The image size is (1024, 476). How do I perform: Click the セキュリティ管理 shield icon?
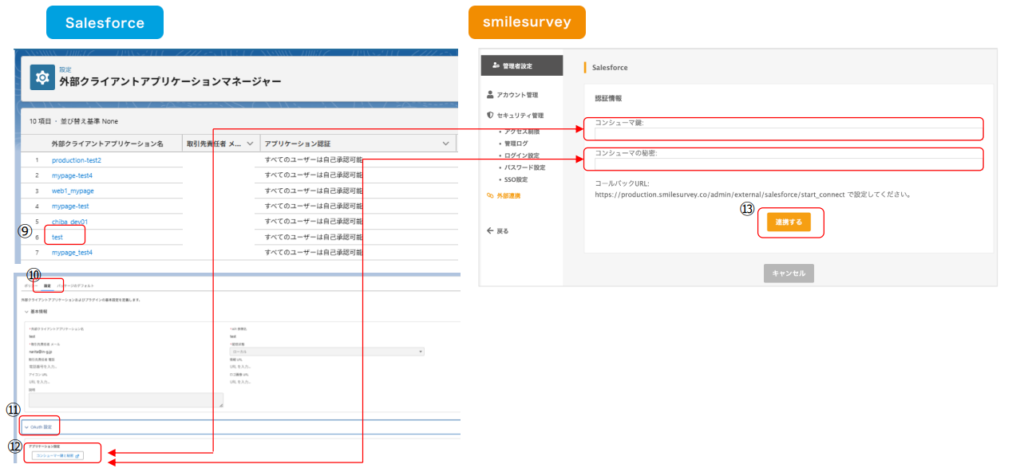(490, 115)
